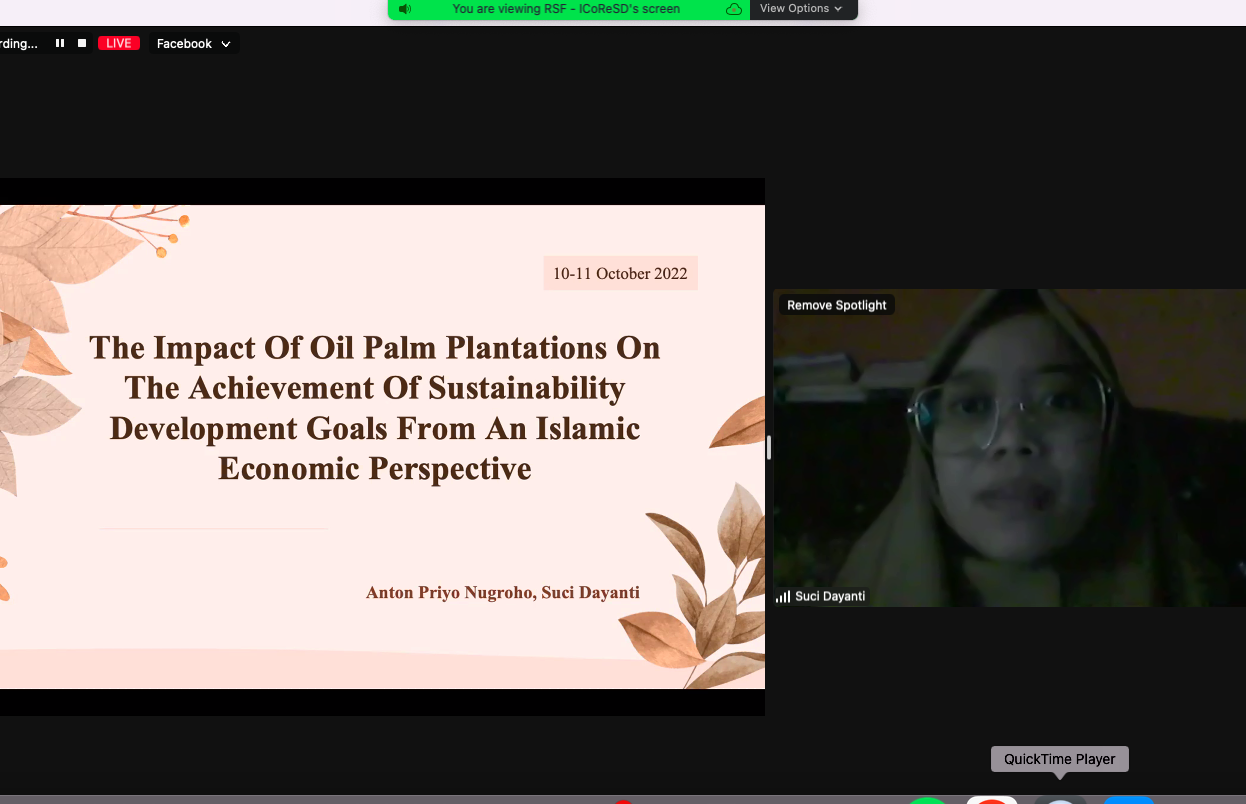
Task: Click the '10-11 October 2022' date on the slide
Action: [x=620, y=273]
